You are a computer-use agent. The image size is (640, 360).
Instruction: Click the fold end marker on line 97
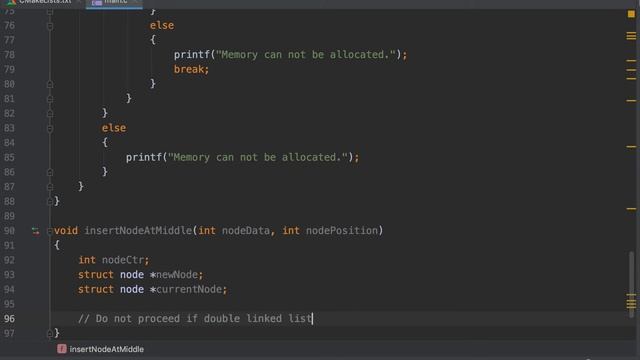(50, 333)
